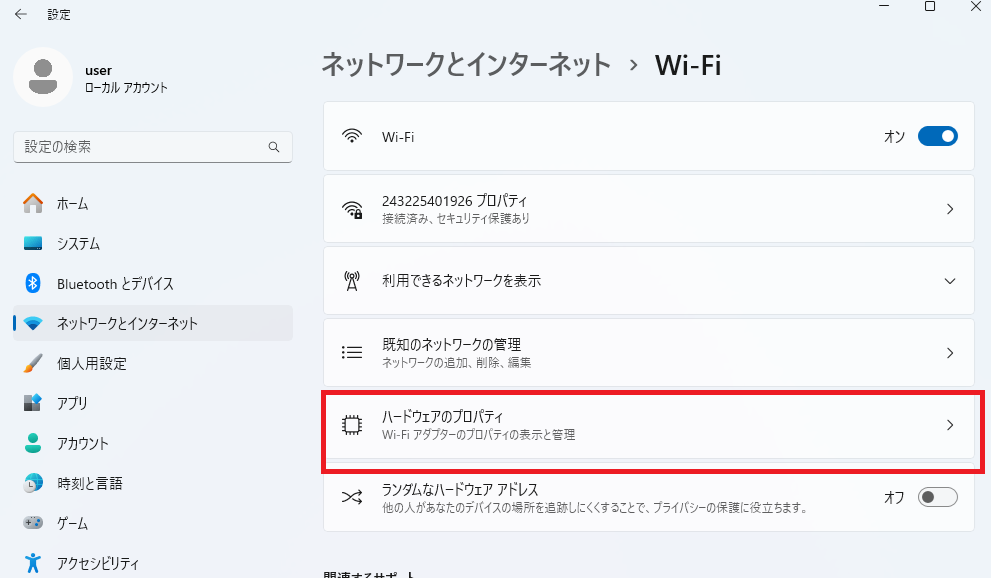
Task: Open 既知のネットワークの管理 chevron
Action: [950, 353]
